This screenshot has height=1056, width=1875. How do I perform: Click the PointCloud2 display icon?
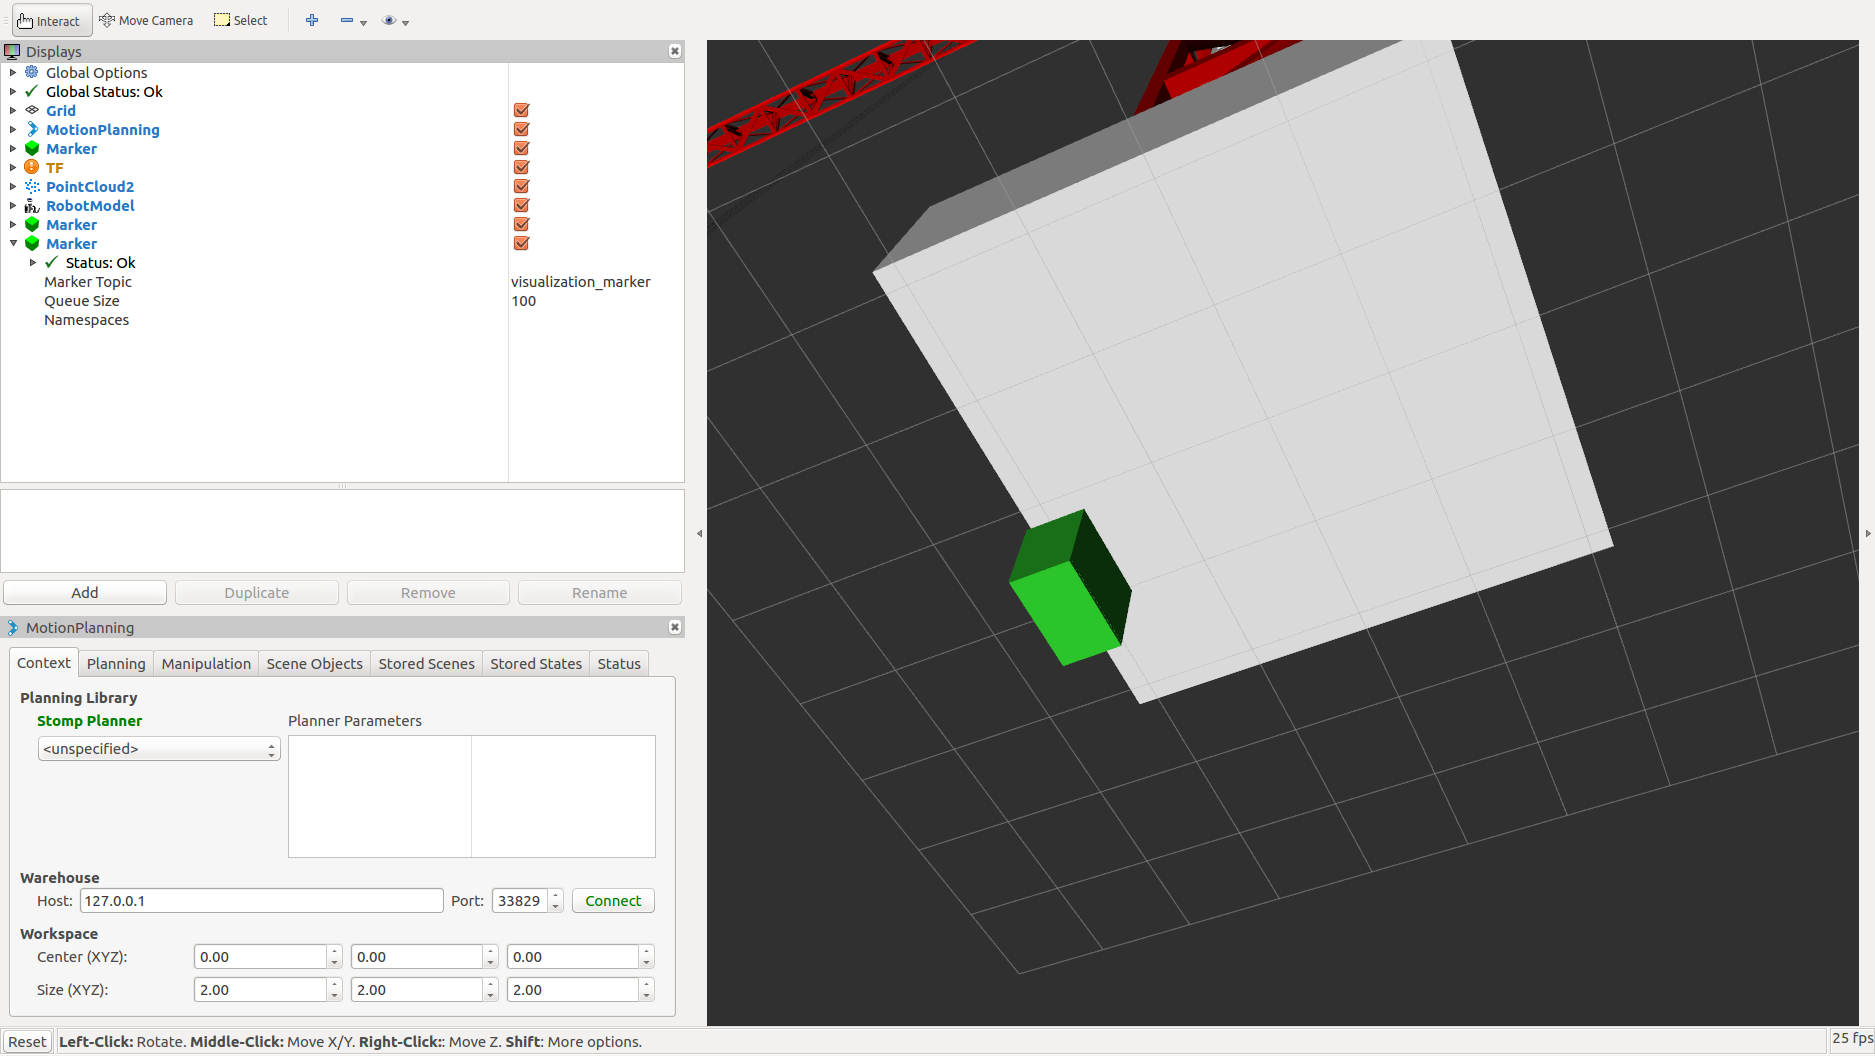31,186
